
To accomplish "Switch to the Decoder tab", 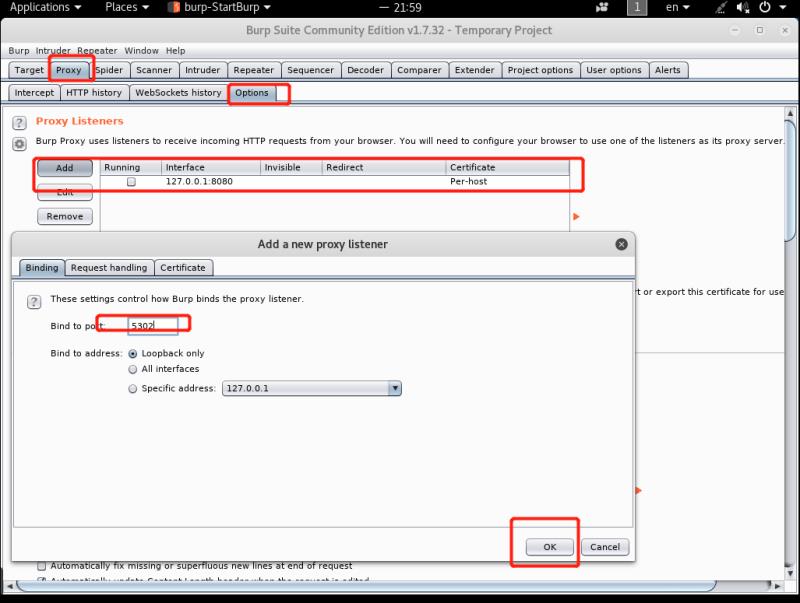I will pos(365,70).
